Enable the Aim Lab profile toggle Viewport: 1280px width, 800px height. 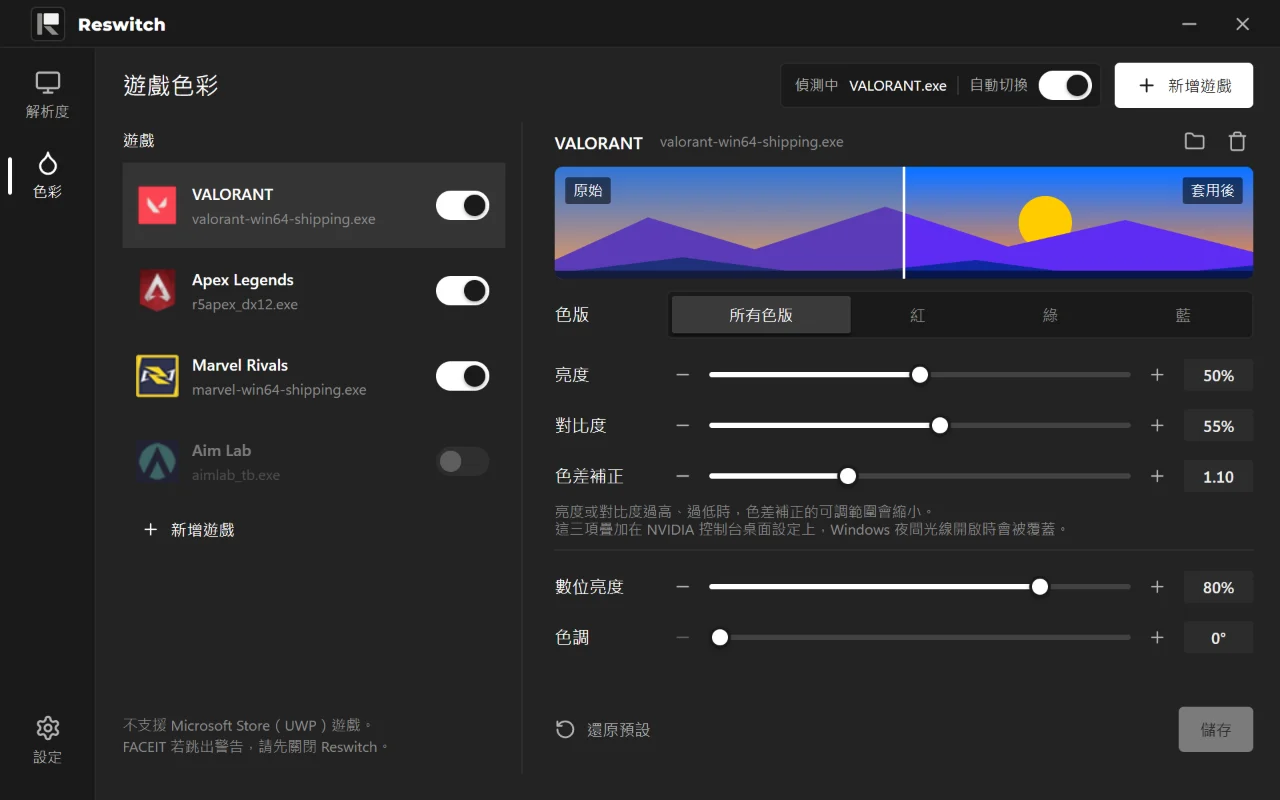[462, 461]
